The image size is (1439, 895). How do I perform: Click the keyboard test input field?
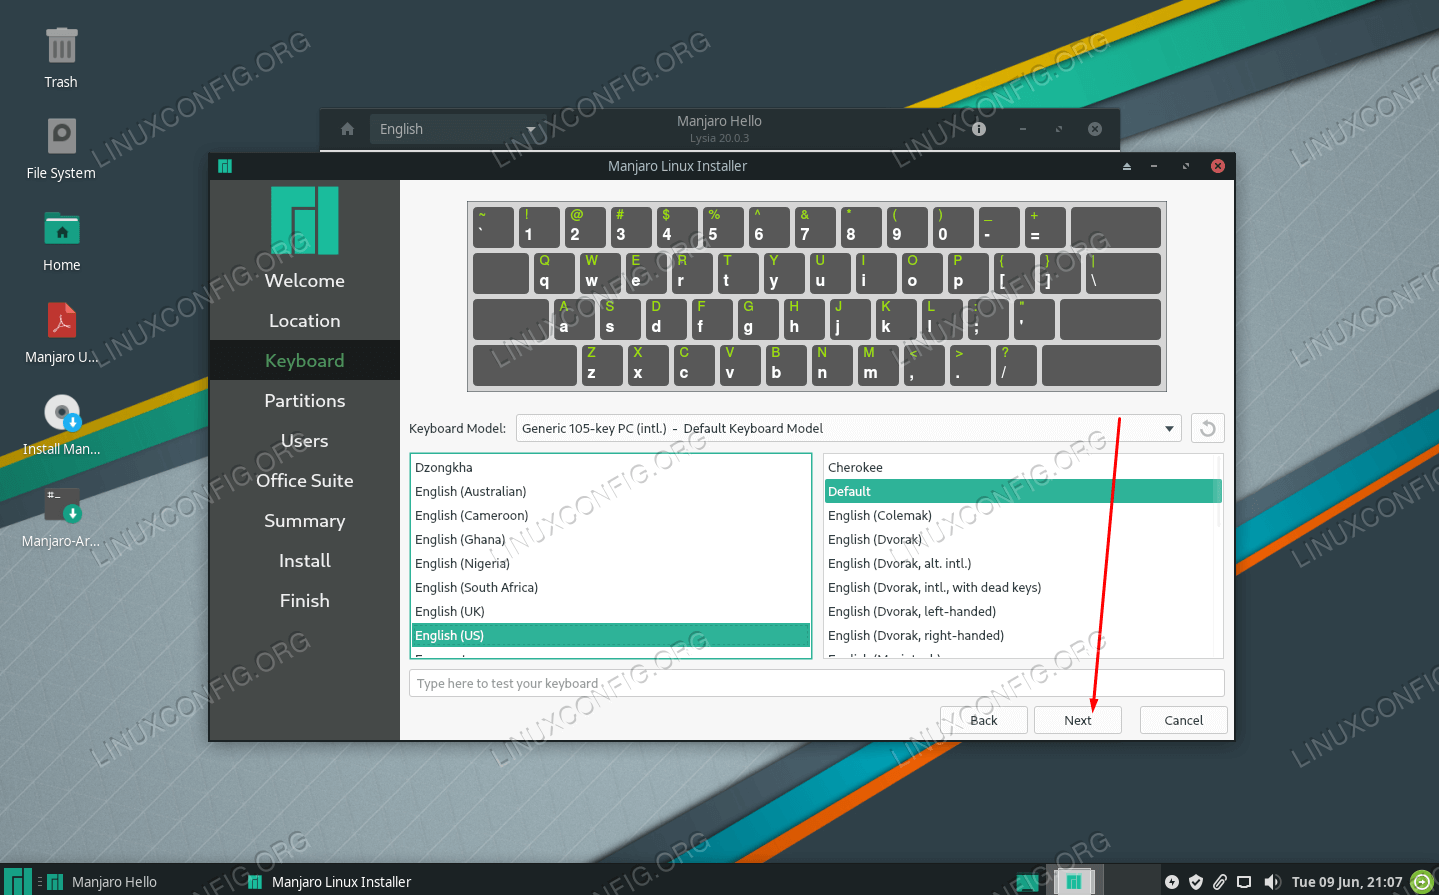(817, 683)
